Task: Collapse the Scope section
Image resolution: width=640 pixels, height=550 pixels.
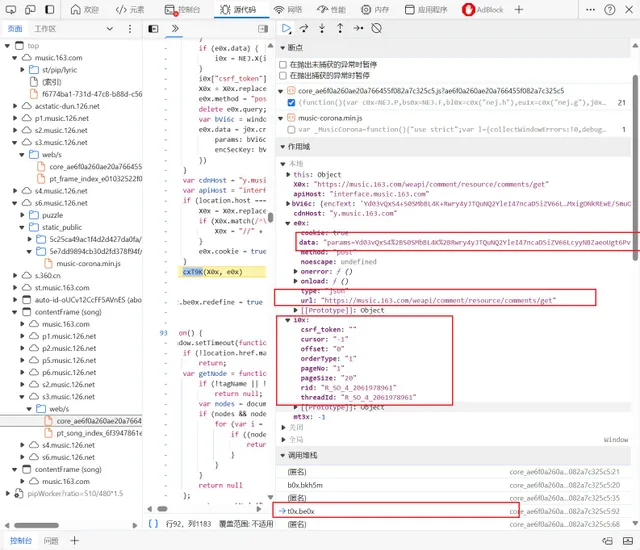Action: (282, 147)
